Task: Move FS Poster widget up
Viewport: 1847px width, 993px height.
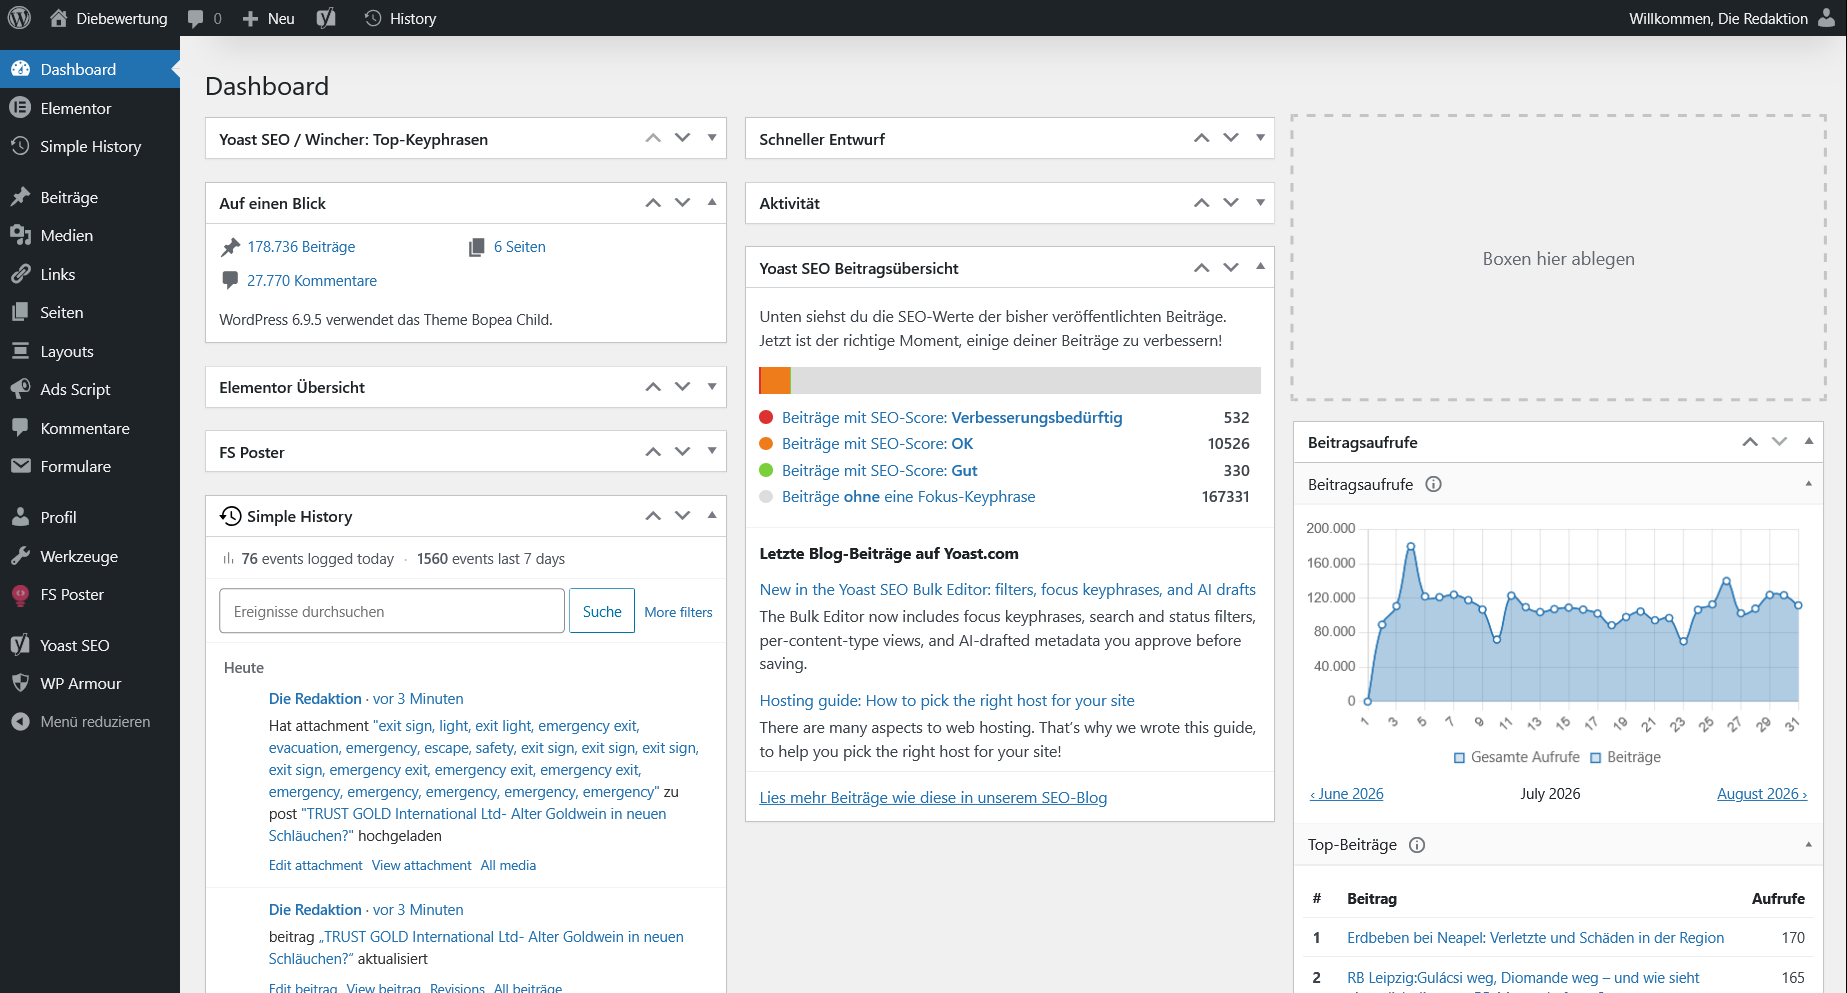Action: pos(653,451)
